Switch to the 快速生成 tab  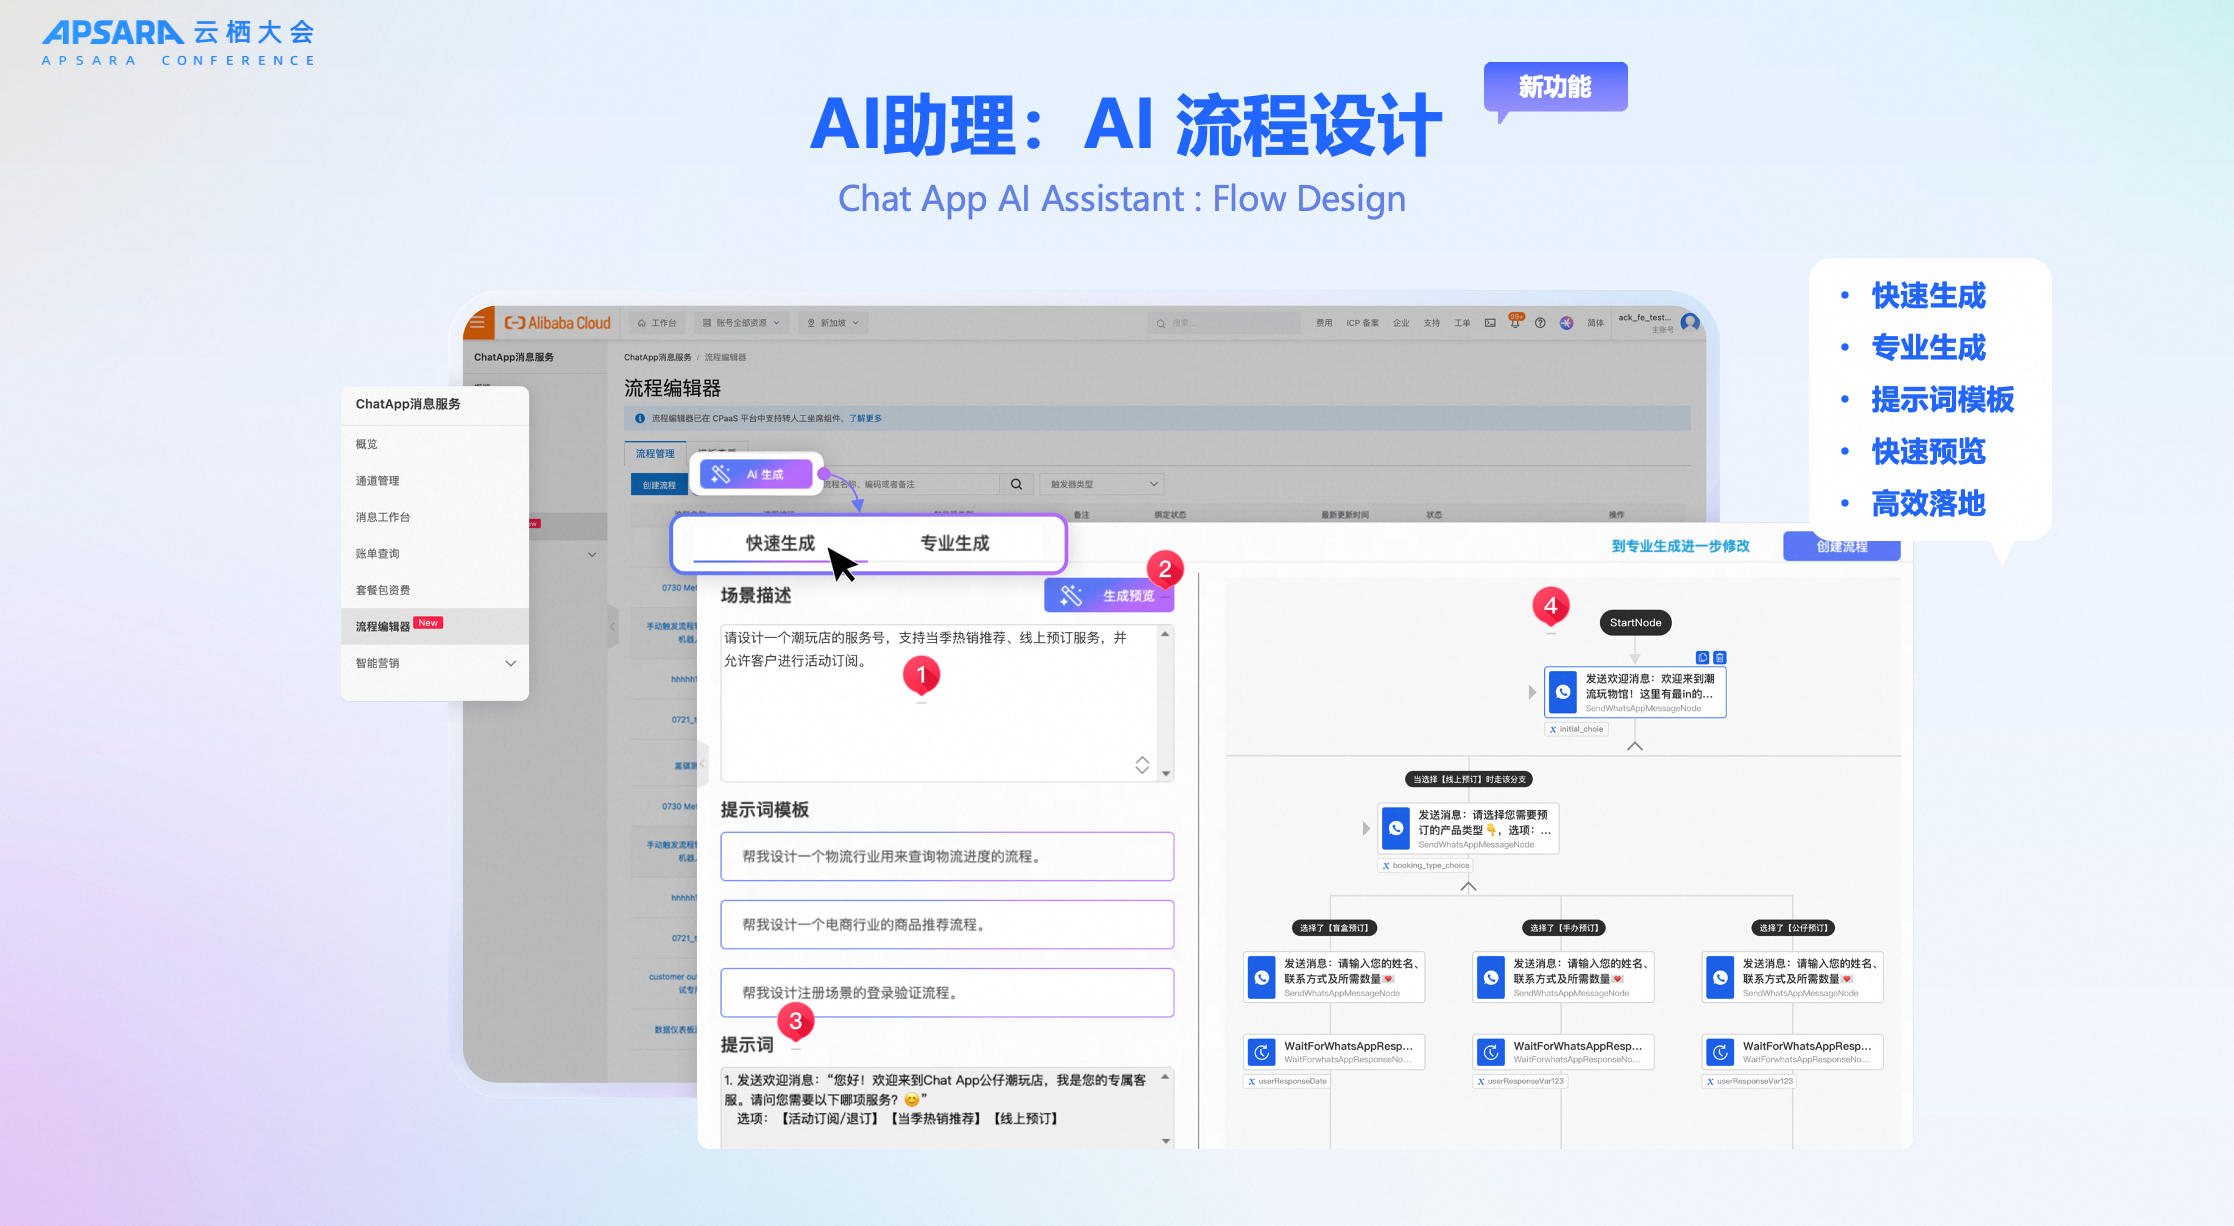780,543
